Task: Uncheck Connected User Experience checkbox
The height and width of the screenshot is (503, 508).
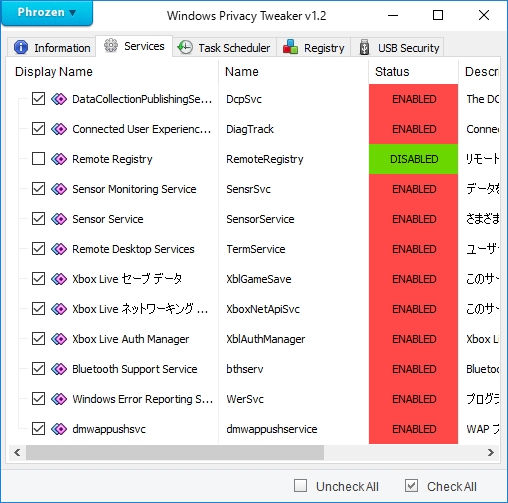Action: (38, 129)
